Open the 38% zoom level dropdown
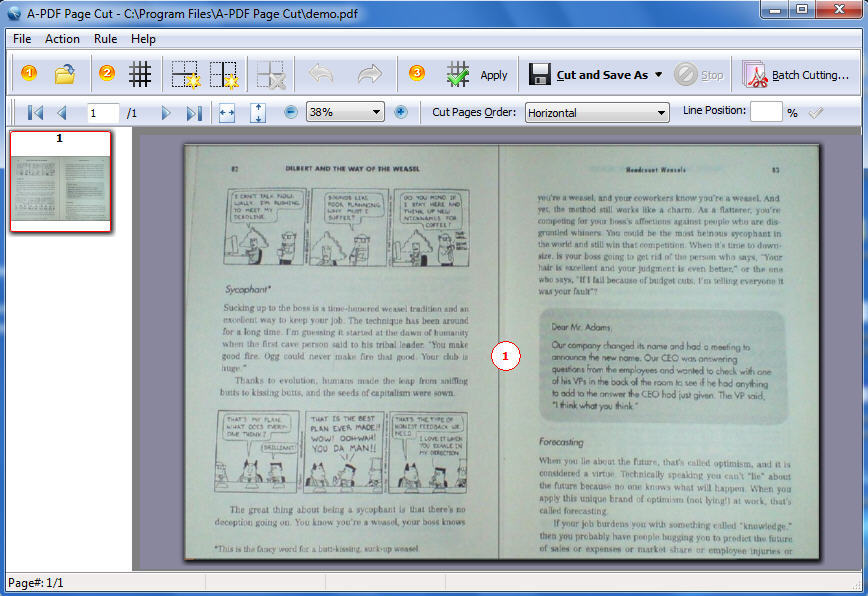This screenshot has width=868, height=596. (376, 113)
